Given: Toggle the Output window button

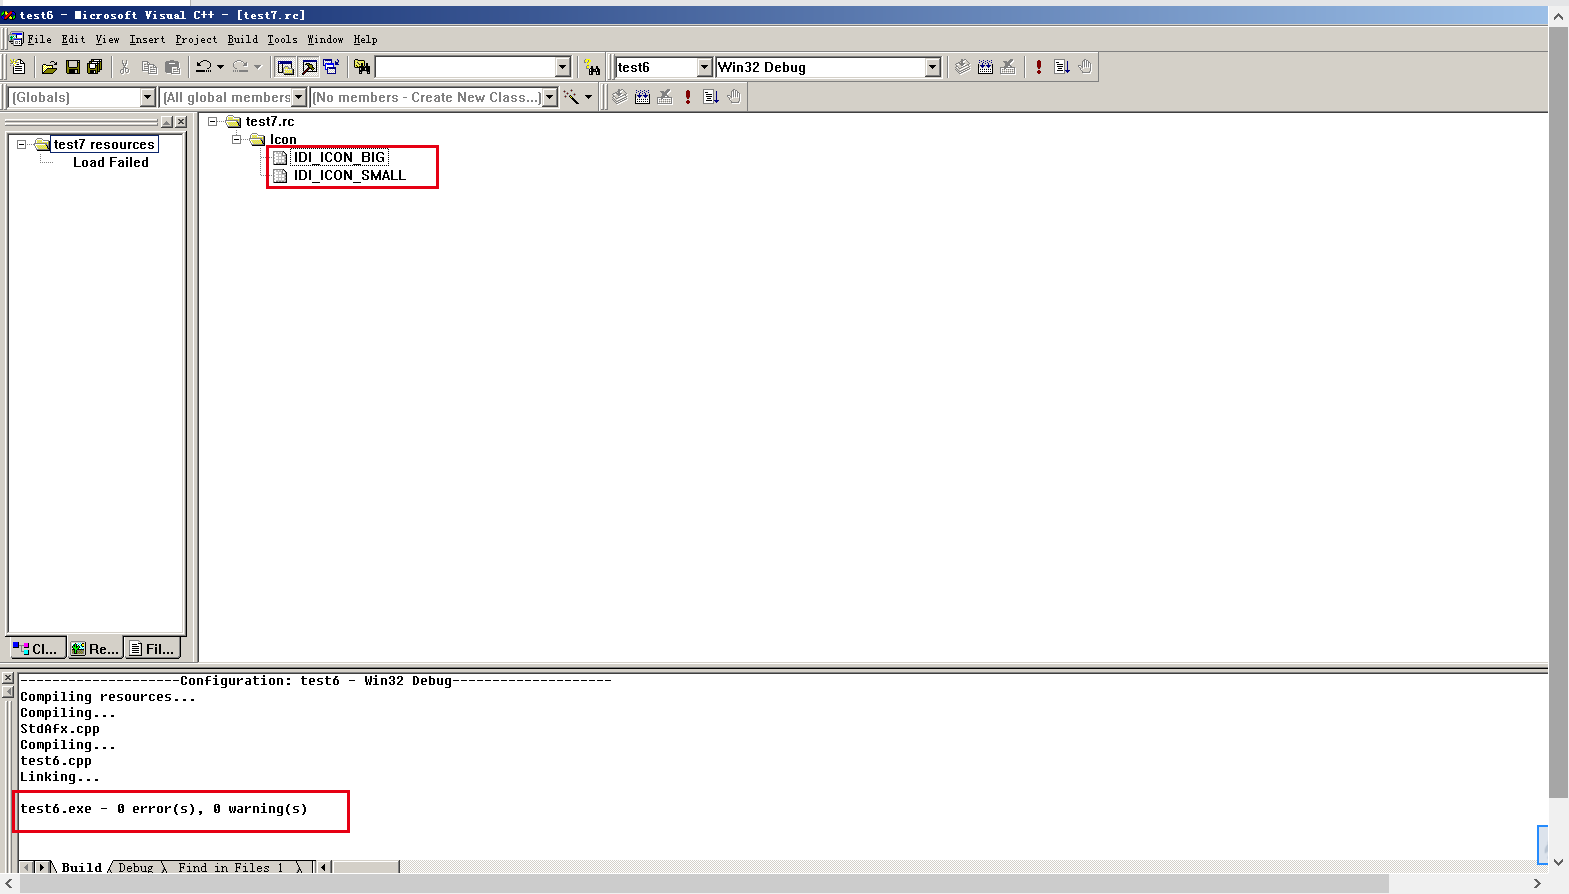Looking at the screenshot, I should [309, 67].
